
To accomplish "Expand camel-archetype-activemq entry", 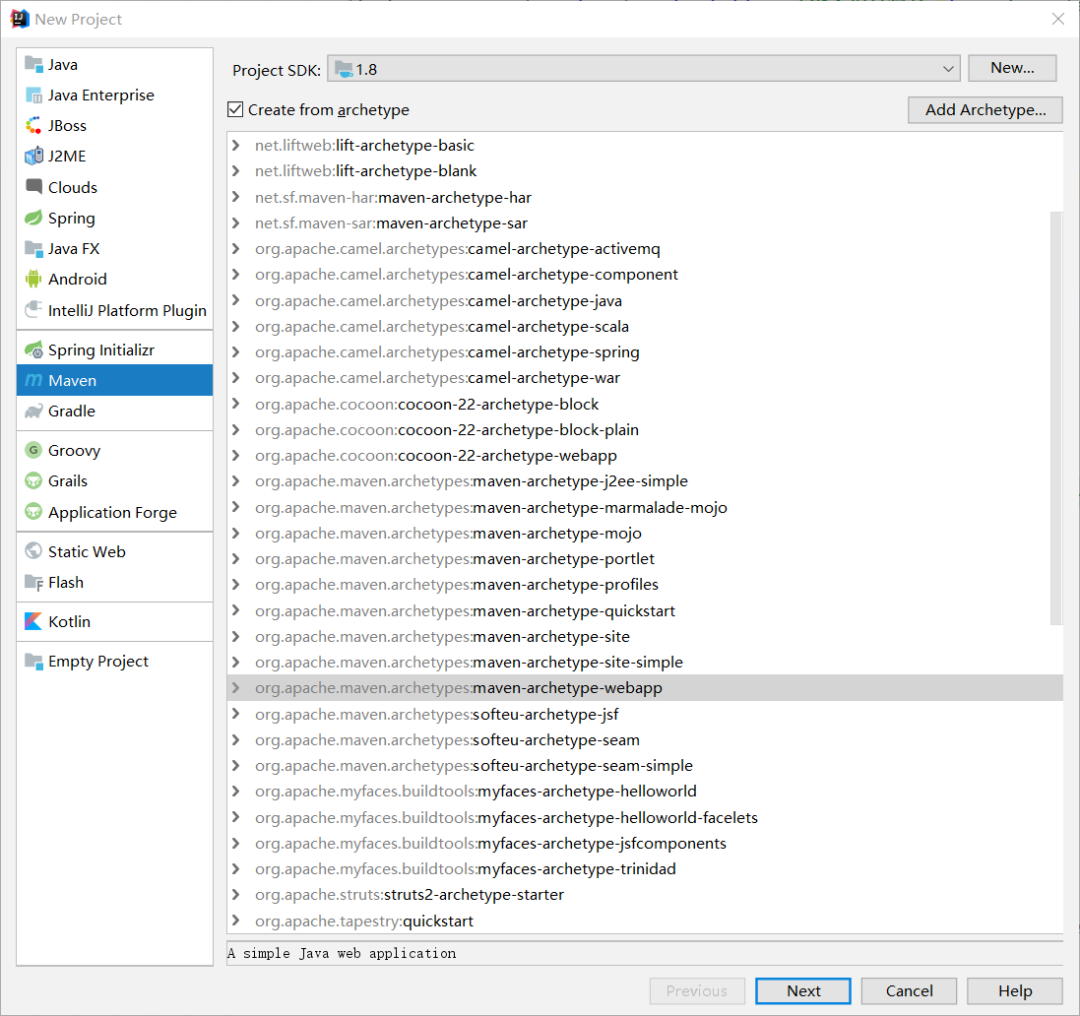I will coord(236,248).
